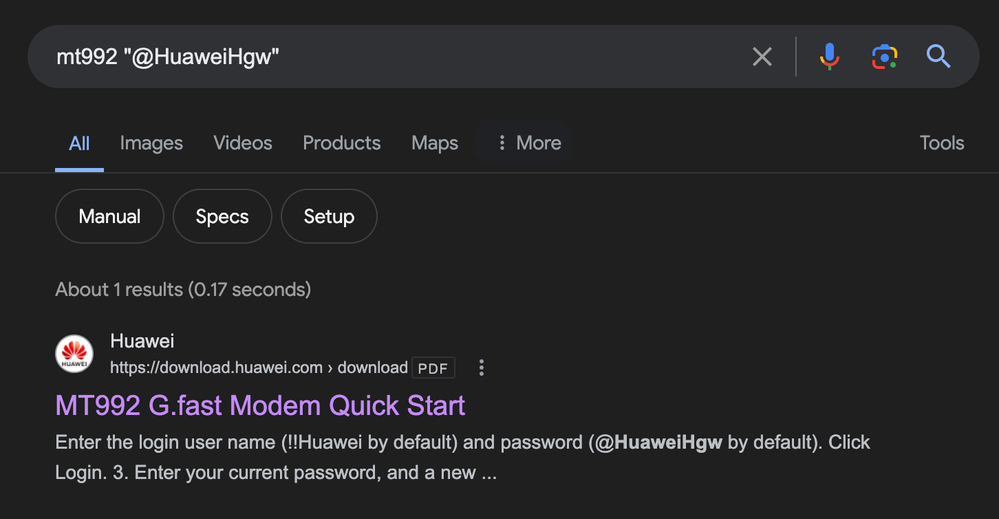Screen dimensions: 999x519
Task: Open MT992 G.fast Modem Quick Start link
Action: pyautogui.click(x=260, y=405)
